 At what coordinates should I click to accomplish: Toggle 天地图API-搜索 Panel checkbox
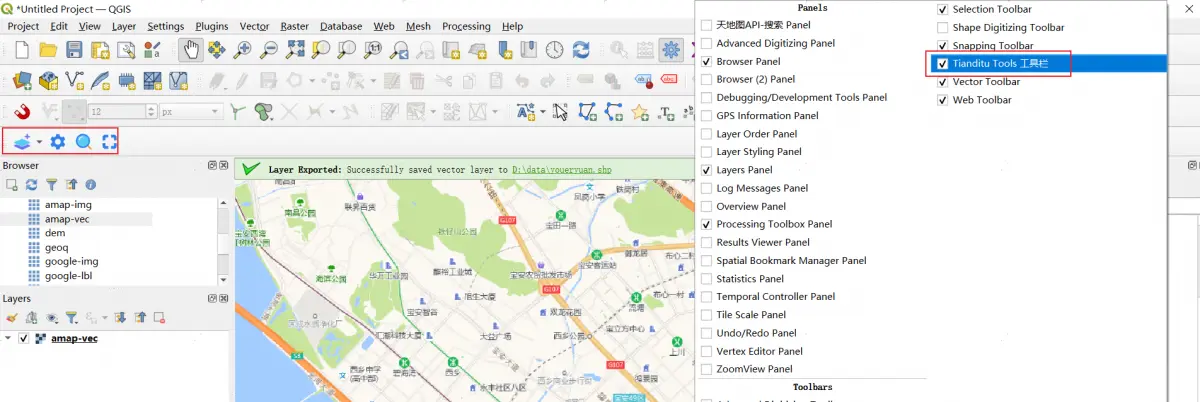tap(706, 24)
